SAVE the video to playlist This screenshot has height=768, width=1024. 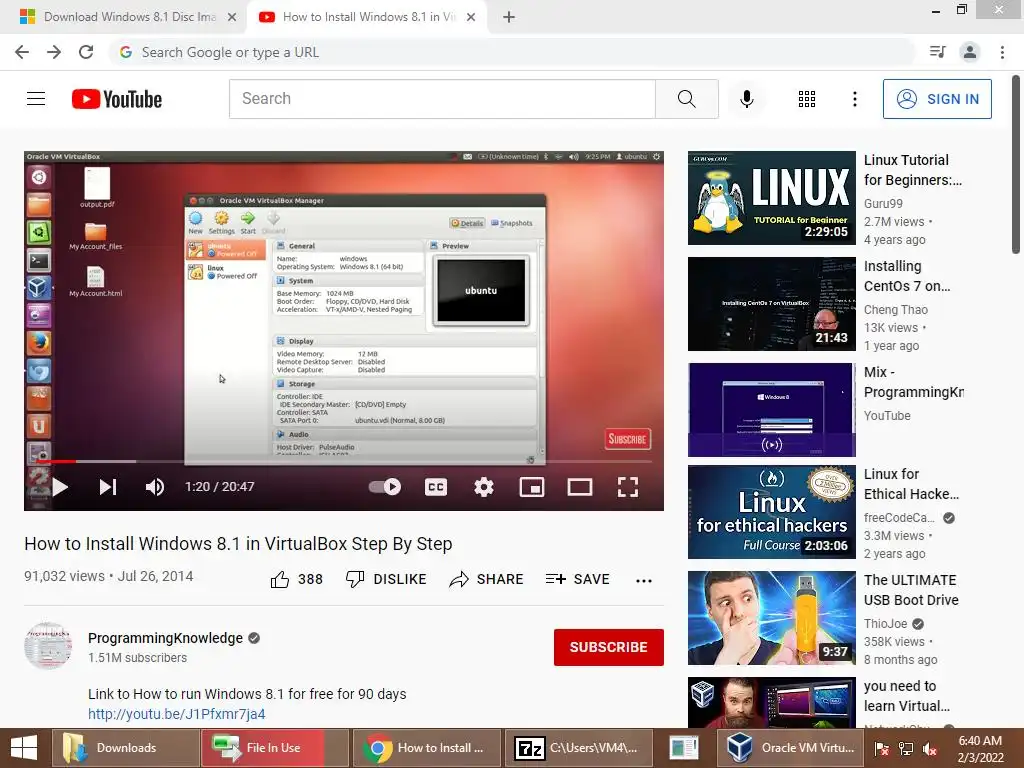(x=577, y=579)
